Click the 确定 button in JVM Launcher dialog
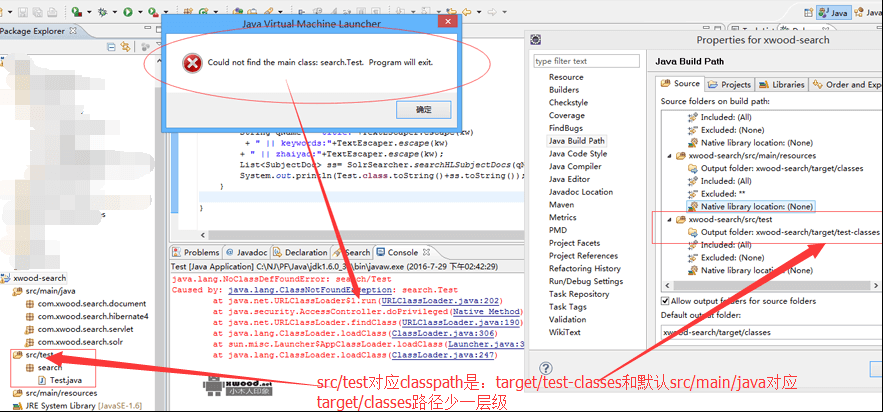 [423, 110]
